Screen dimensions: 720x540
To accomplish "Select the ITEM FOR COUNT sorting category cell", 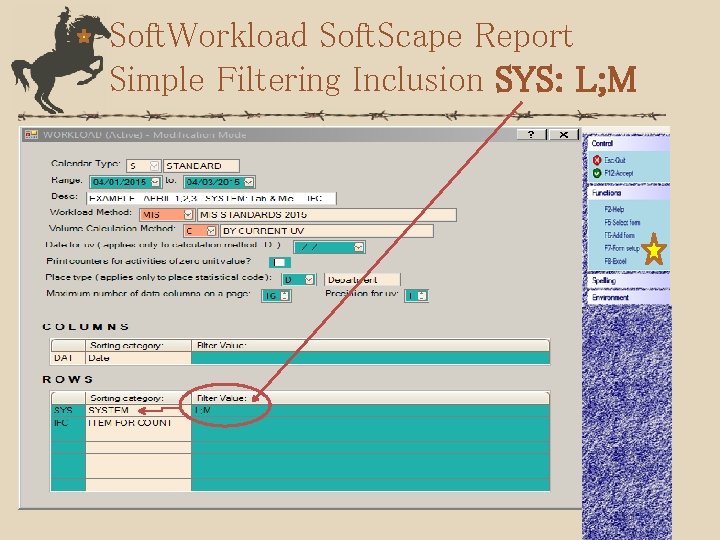I will [138, 423].
